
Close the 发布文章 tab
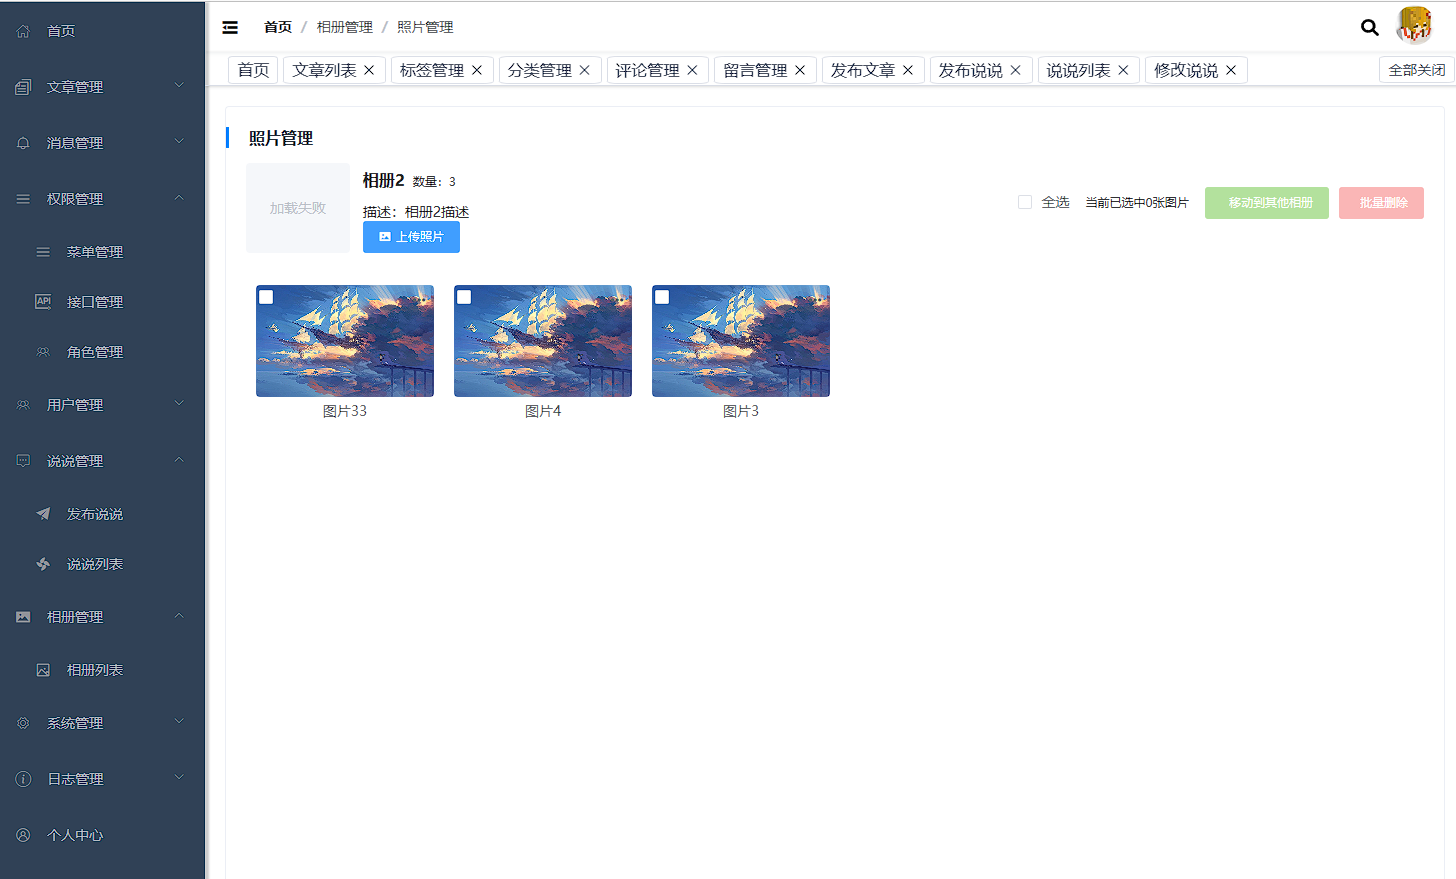[x=908, y=70]
